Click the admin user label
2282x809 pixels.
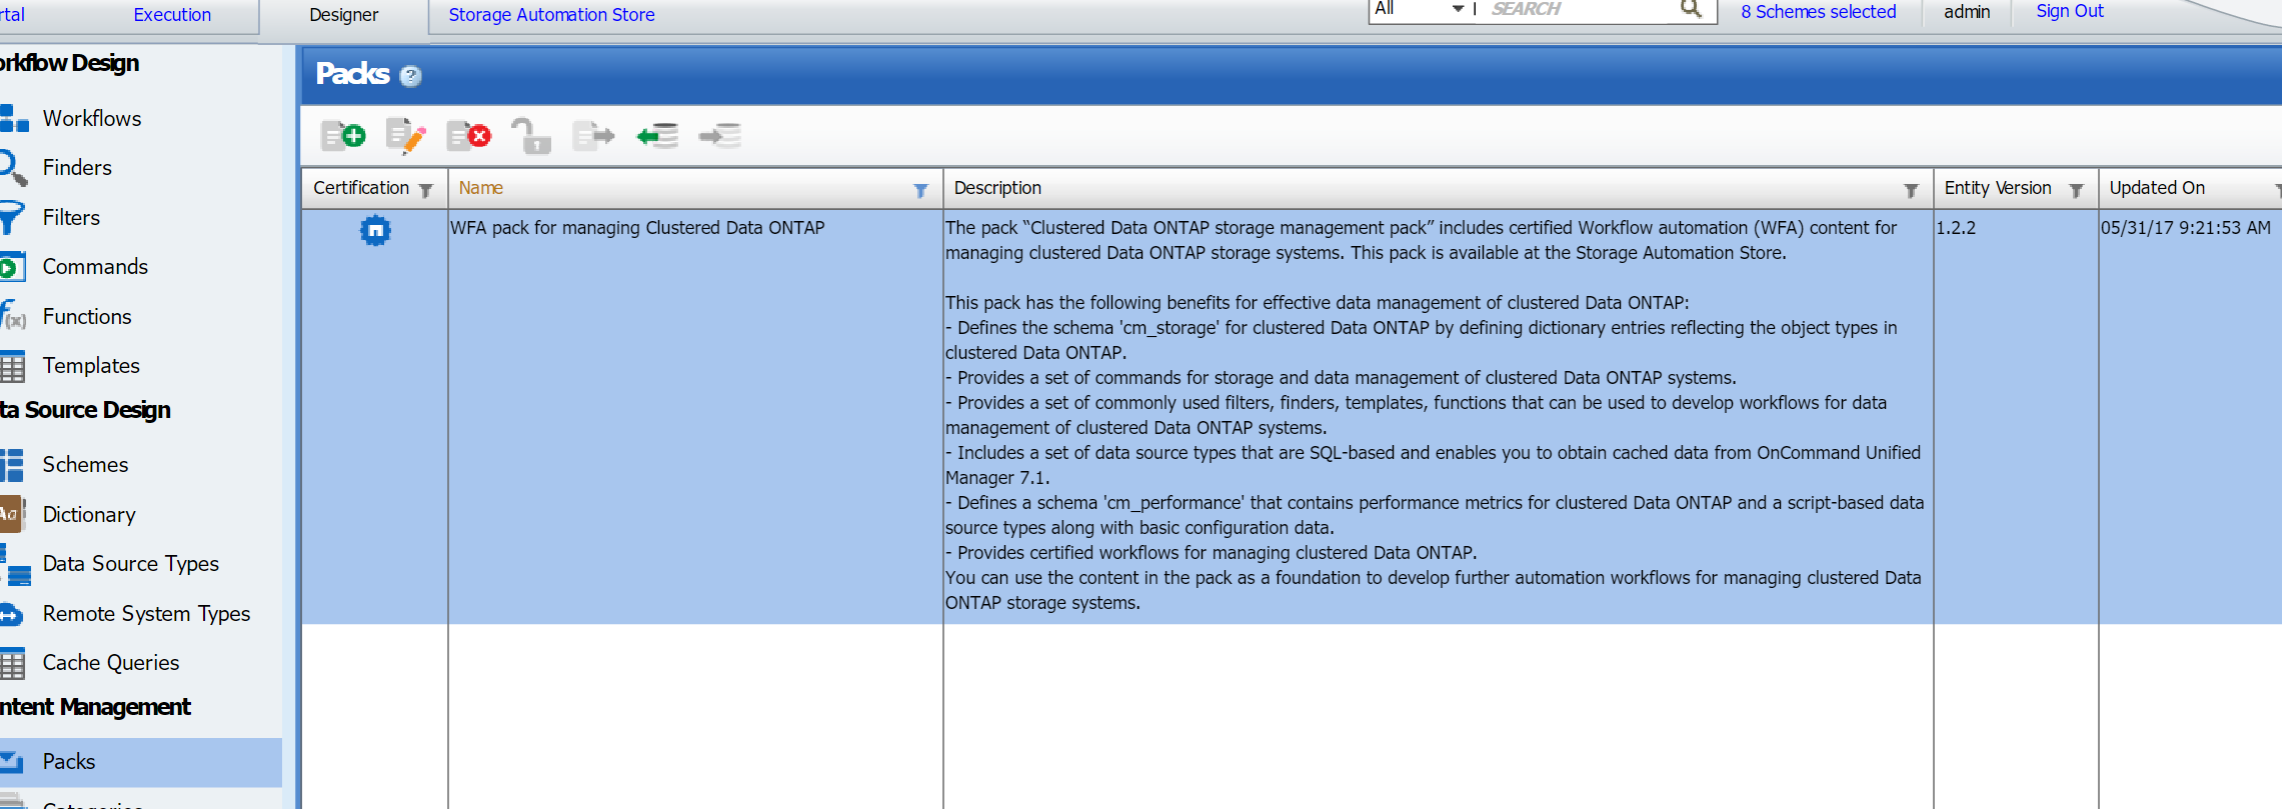pyautogui.click(x=1967, y=12)
